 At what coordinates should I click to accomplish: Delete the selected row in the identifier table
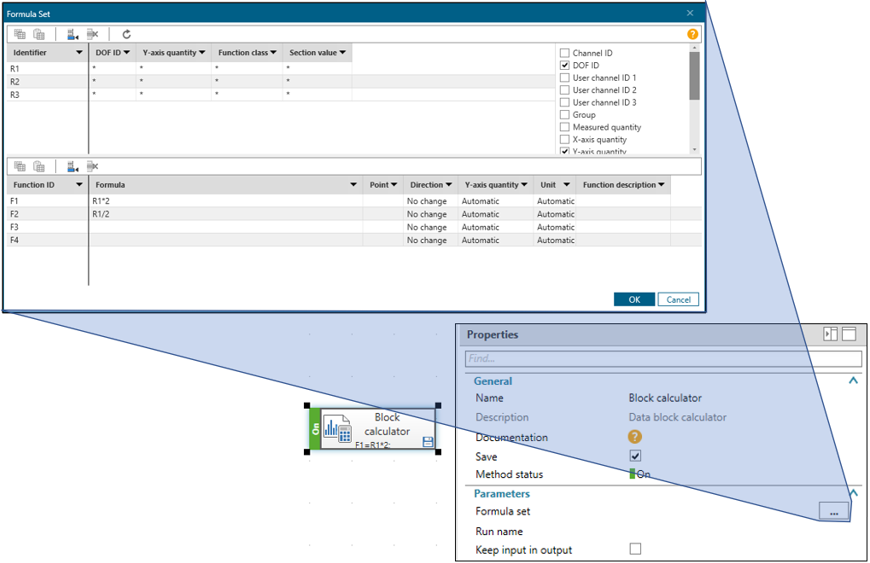93,34
